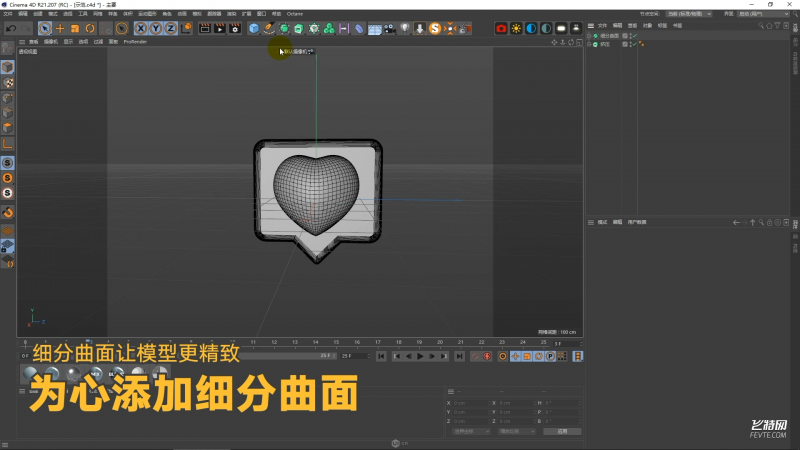
Task: Open Octane menu in menu bar
Action: point(295,14)
